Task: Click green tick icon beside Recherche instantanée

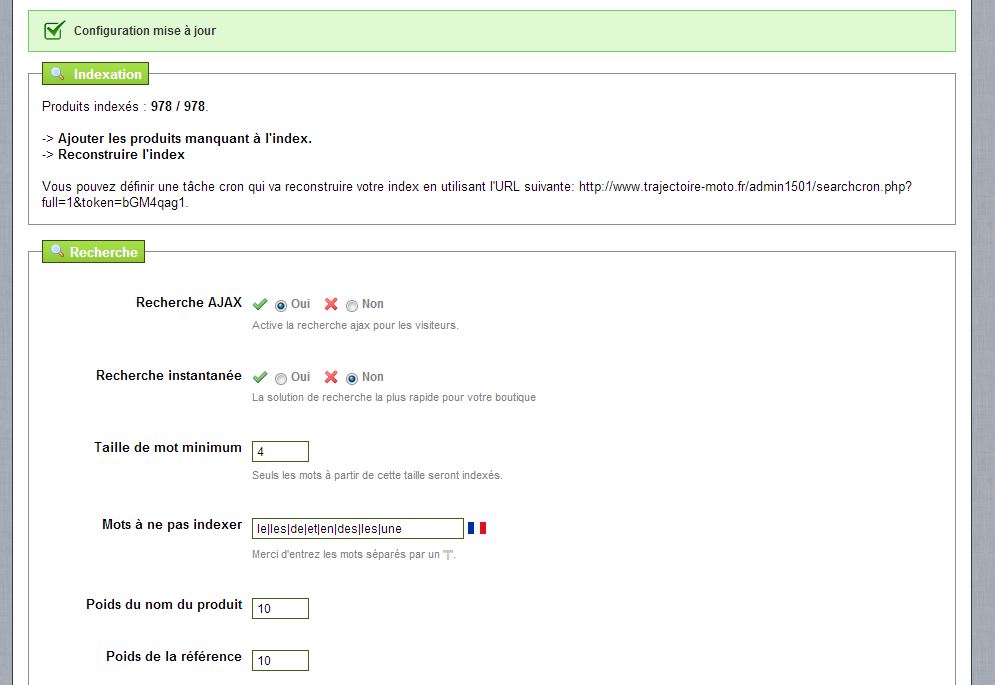Action: coord(260,377)
